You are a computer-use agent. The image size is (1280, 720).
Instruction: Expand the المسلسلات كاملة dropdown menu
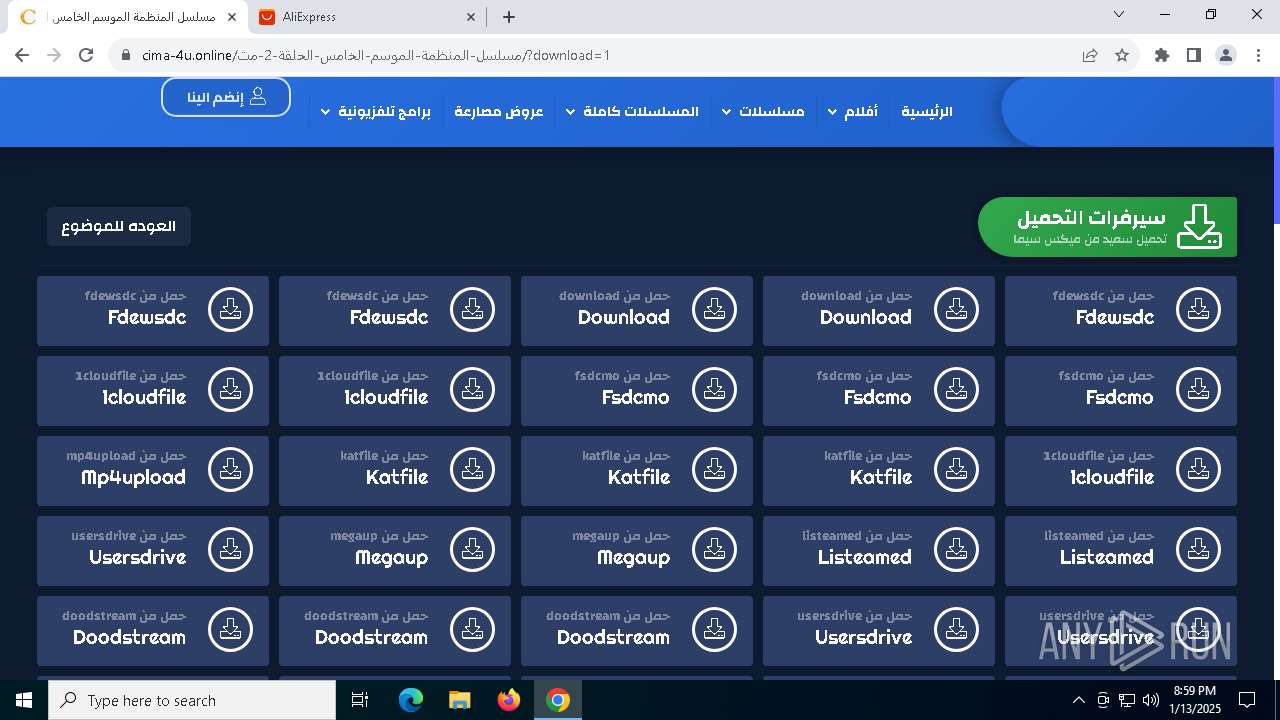tap(570, 112)
